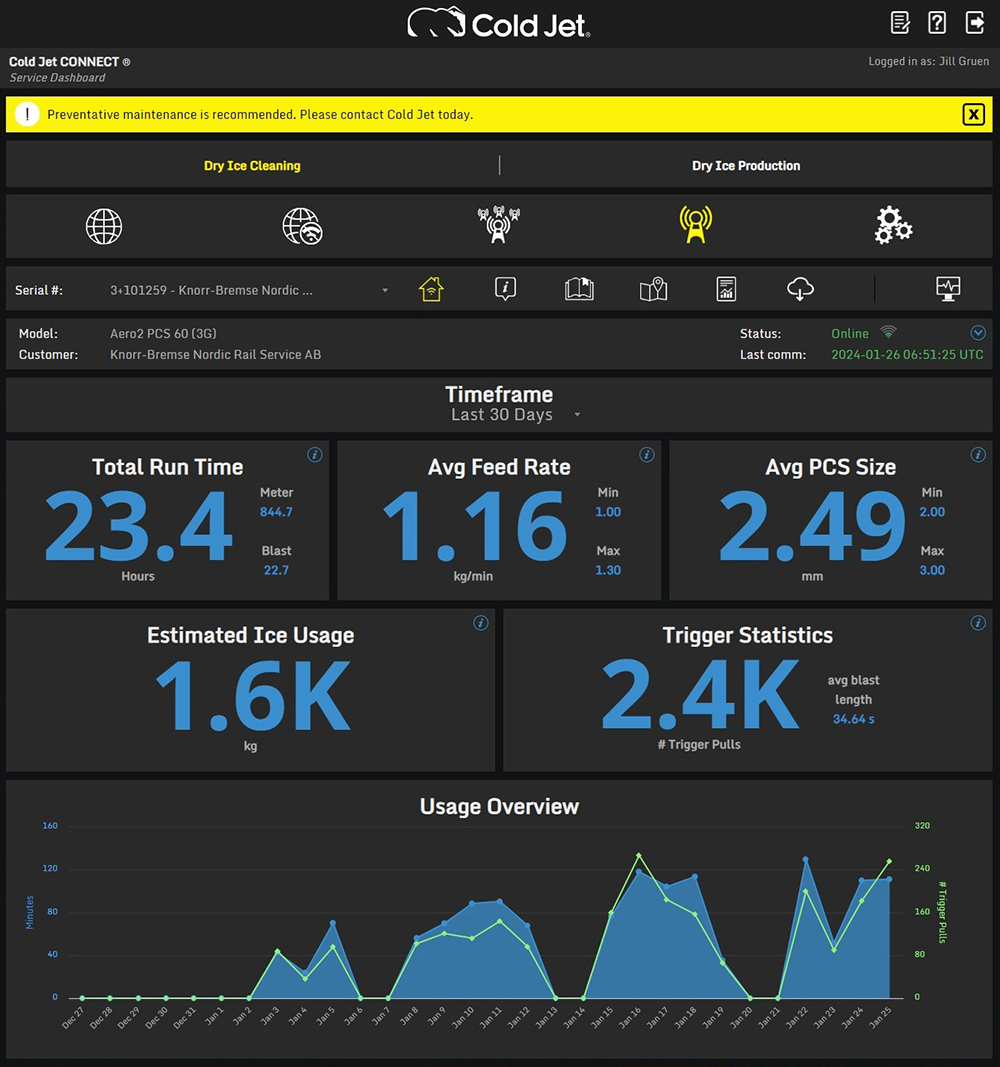The height and width of the screenshot is (1067, 1000).
Task: Click the wifi signal icon beside Online
Action: click(x=888, y=332)
